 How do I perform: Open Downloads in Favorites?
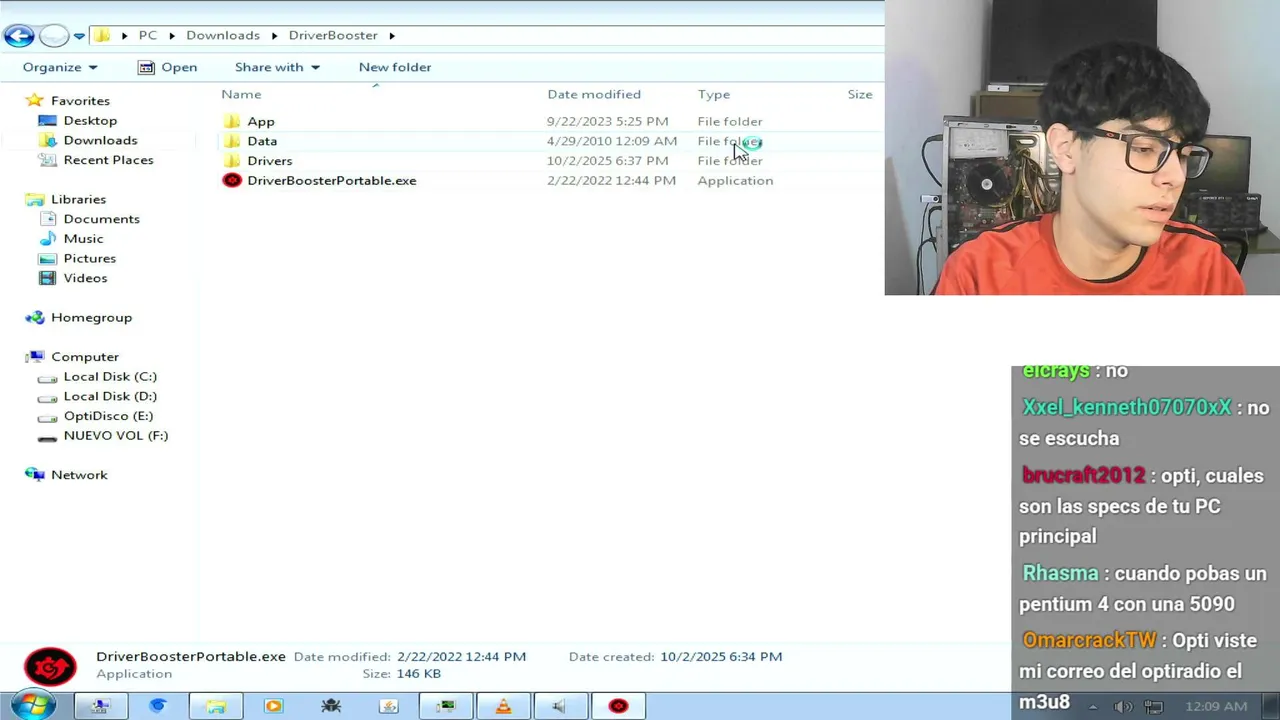(100, 140)
